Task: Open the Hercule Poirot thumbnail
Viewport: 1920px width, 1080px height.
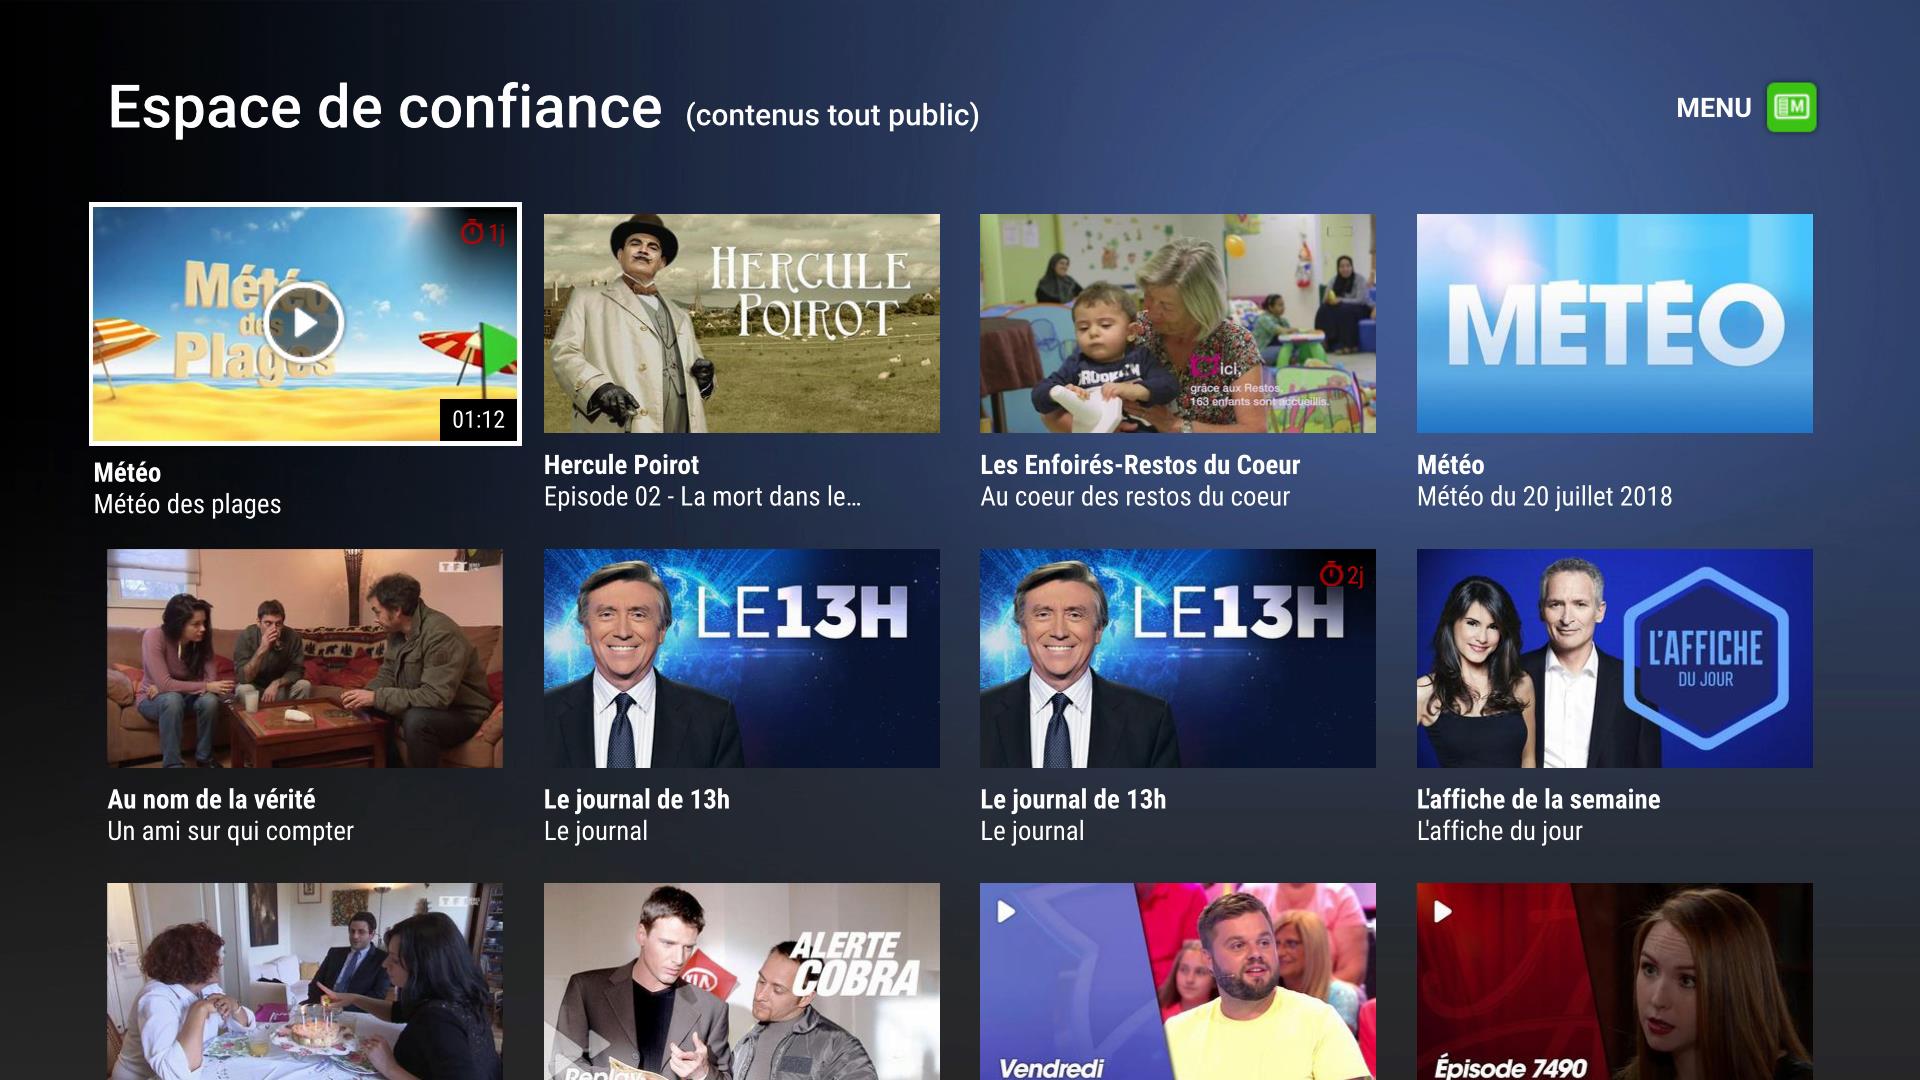Action: (742, 323)
